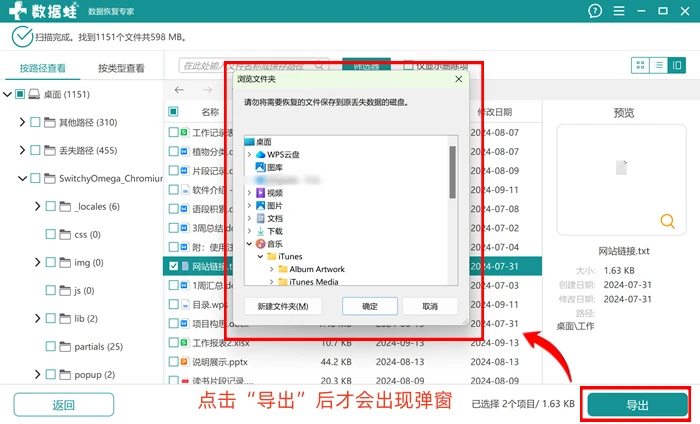The height and width of the screenshot is (424, 700).
Task: Expand the 丢失路径 (455) folder
Action: click(22, 150)
